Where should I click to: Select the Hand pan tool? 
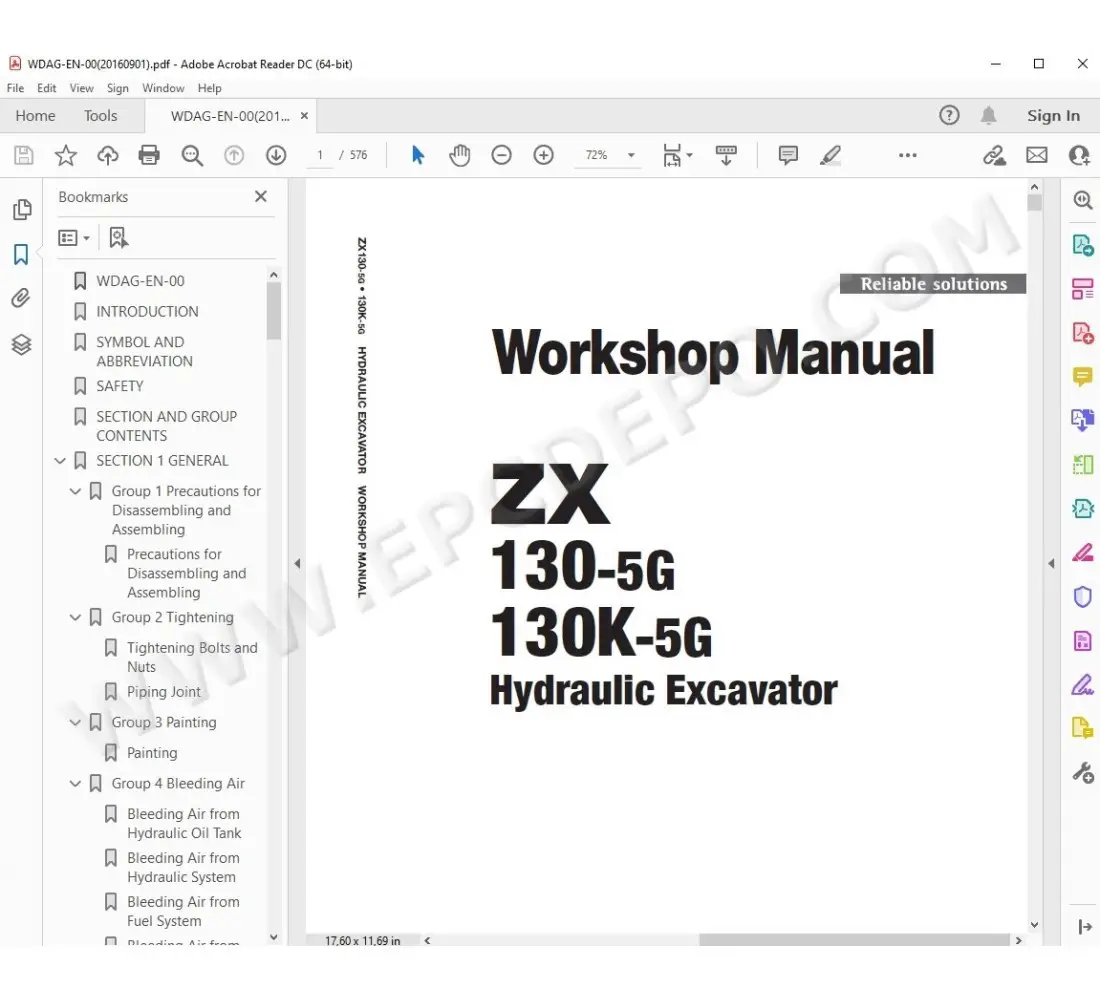[x=460, y=155]
